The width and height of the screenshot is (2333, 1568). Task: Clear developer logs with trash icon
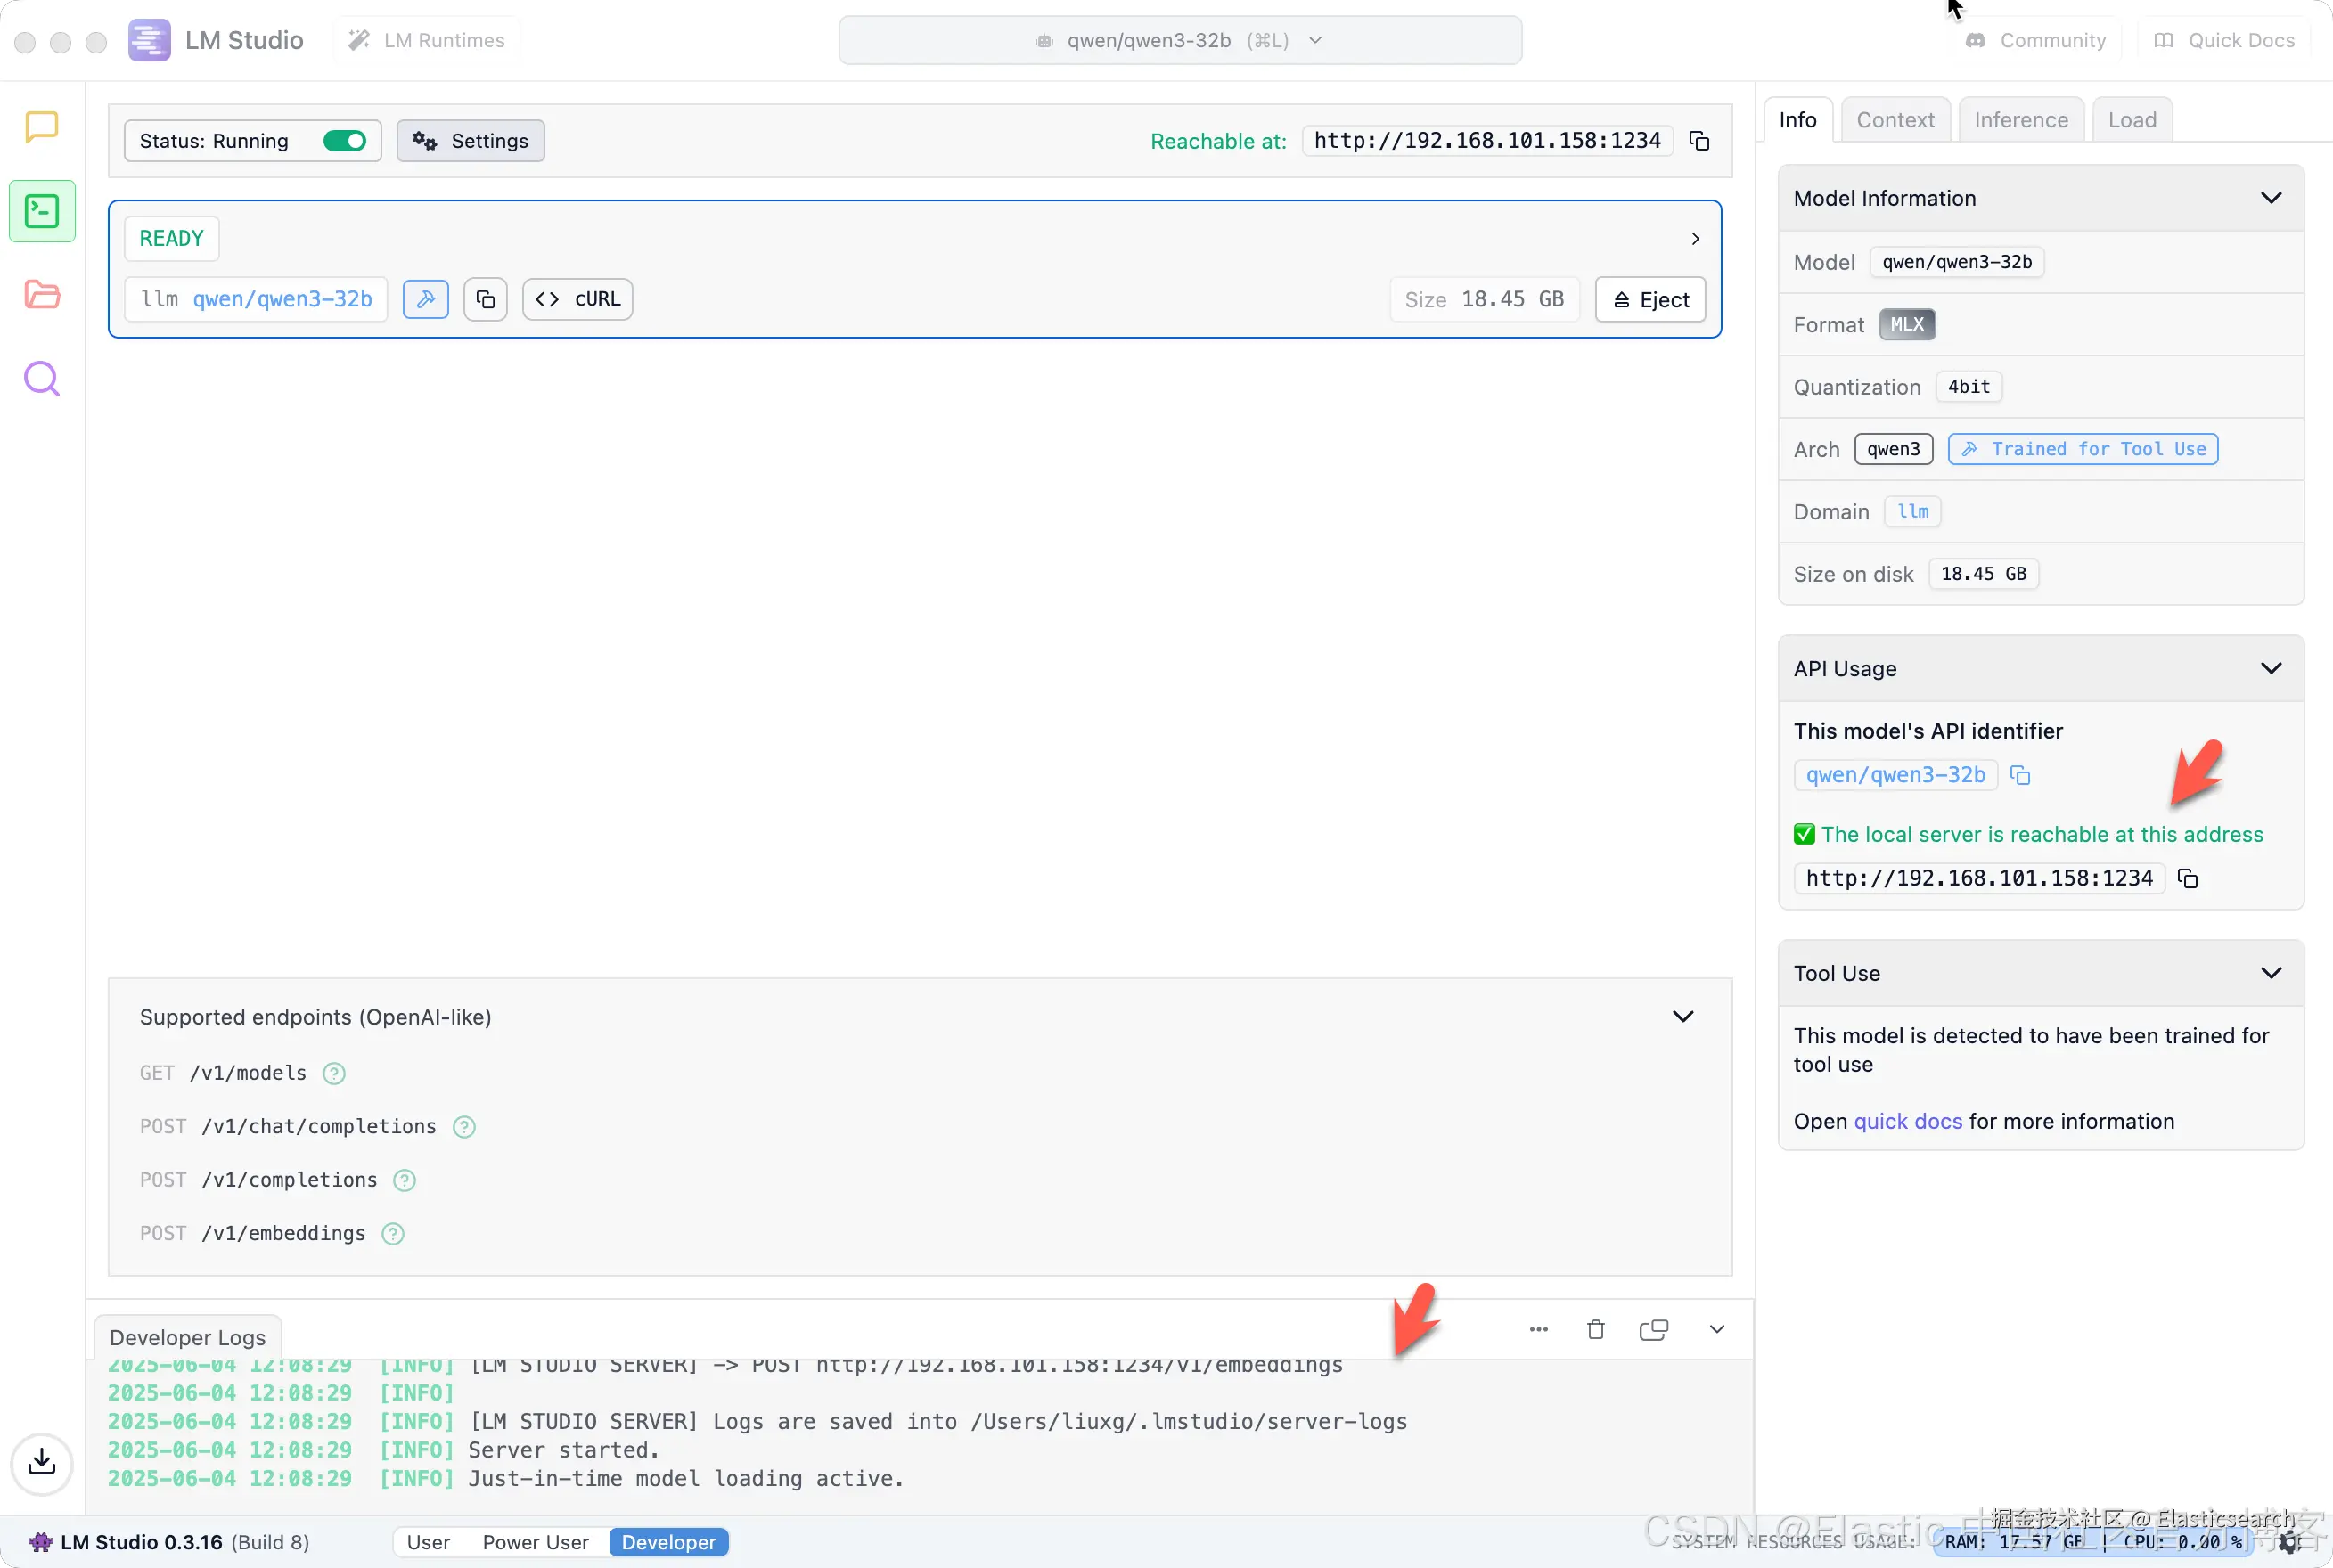1595,1330
